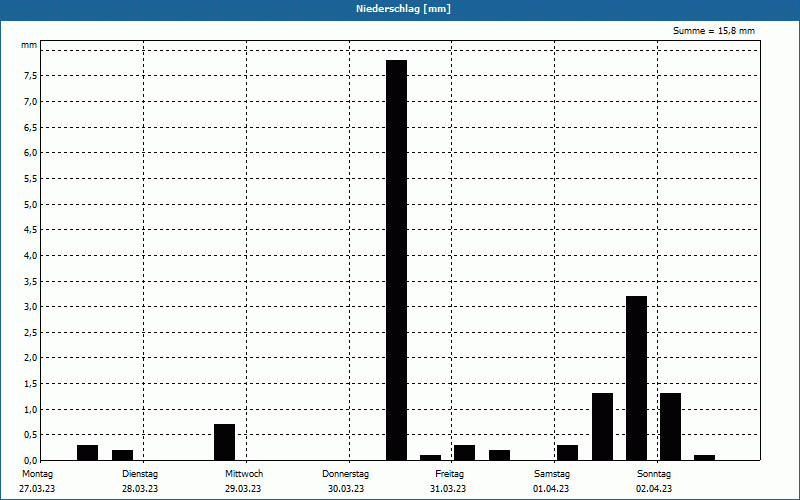Click the Dienstag day label
The image size is (800, 500).
(140, 474)
